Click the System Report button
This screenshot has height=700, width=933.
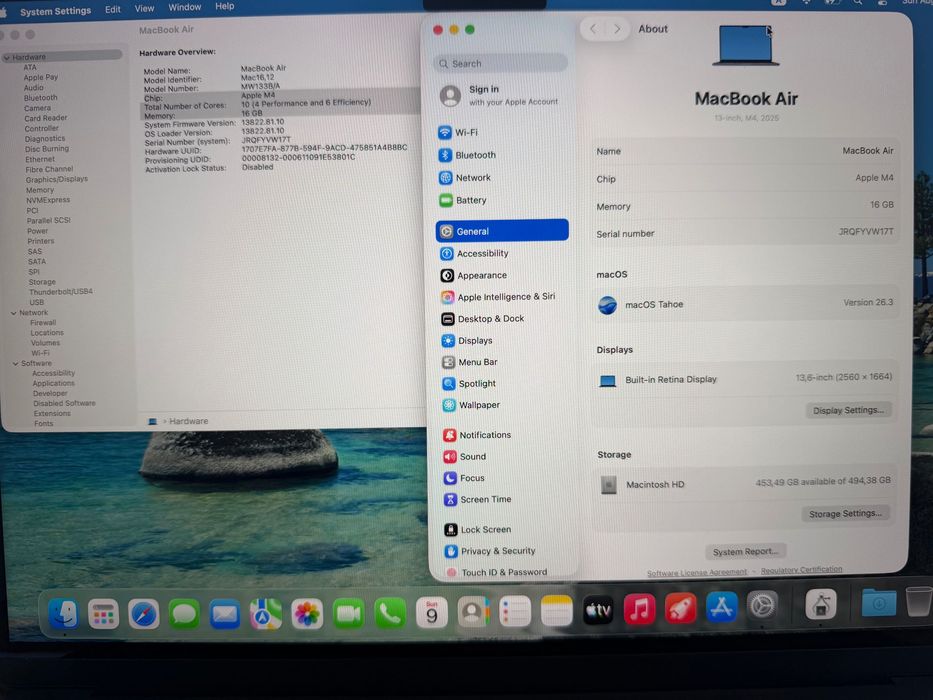pyautogui.click(x=746, y=552)
